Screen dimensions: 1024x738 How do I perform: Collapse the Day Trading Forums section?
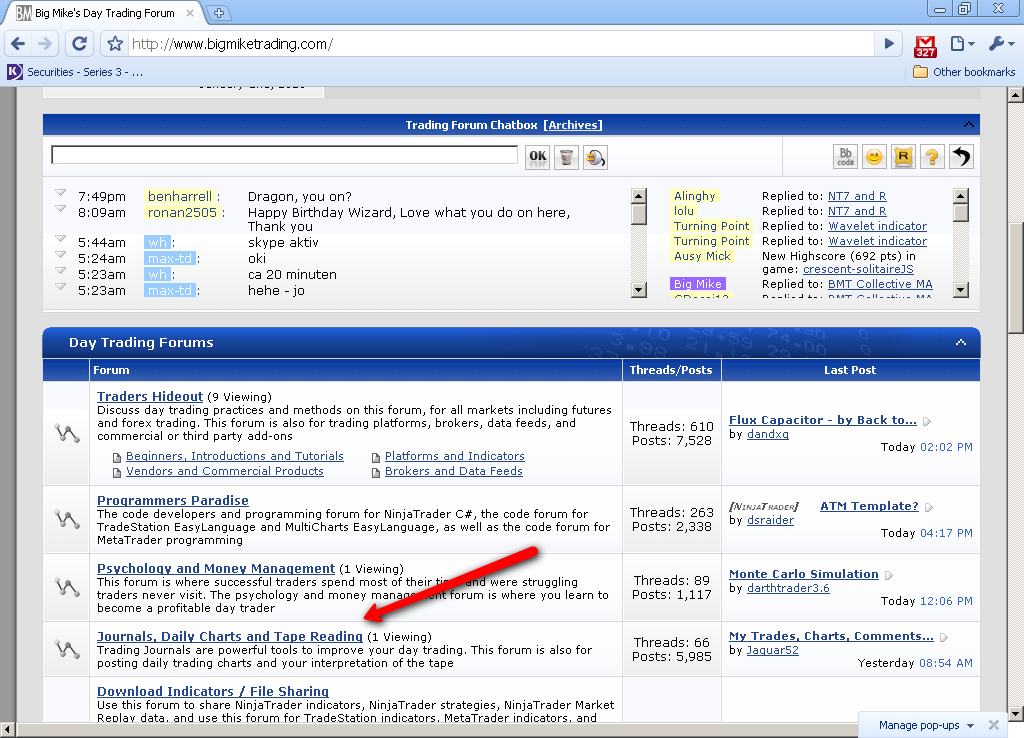pos(961,342)
